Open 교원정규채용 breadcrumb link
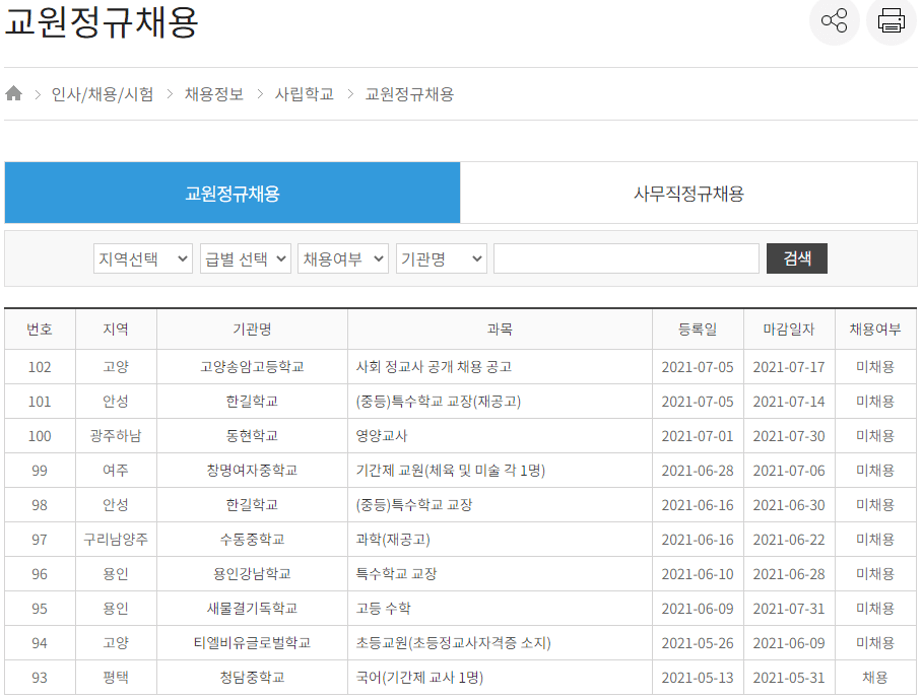This screenshot has width=921, height=697. 409,94
